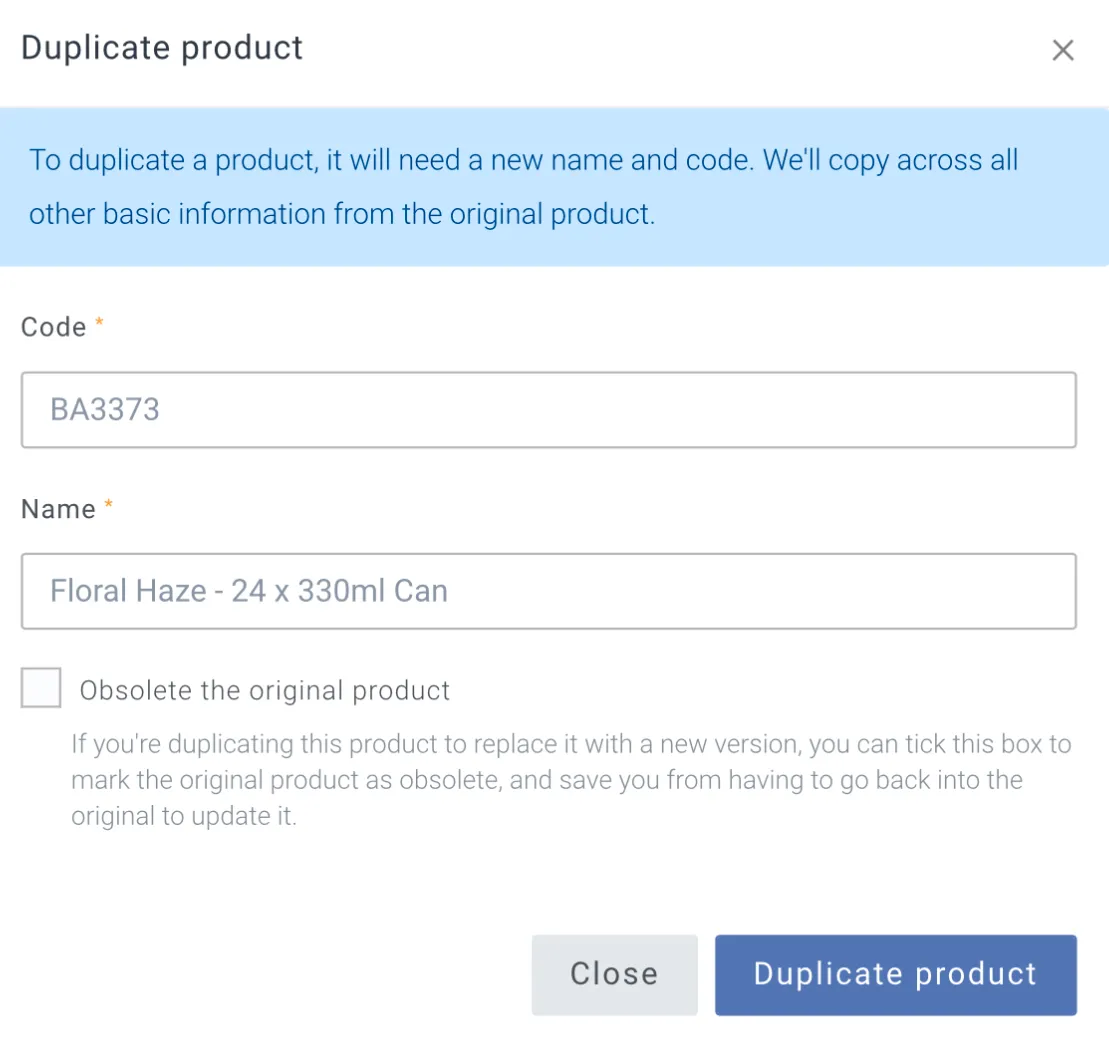This screenshot has height=1041, width=1109.
Task: Click the Duplicate product dialog title
Action: pos(162,47)
